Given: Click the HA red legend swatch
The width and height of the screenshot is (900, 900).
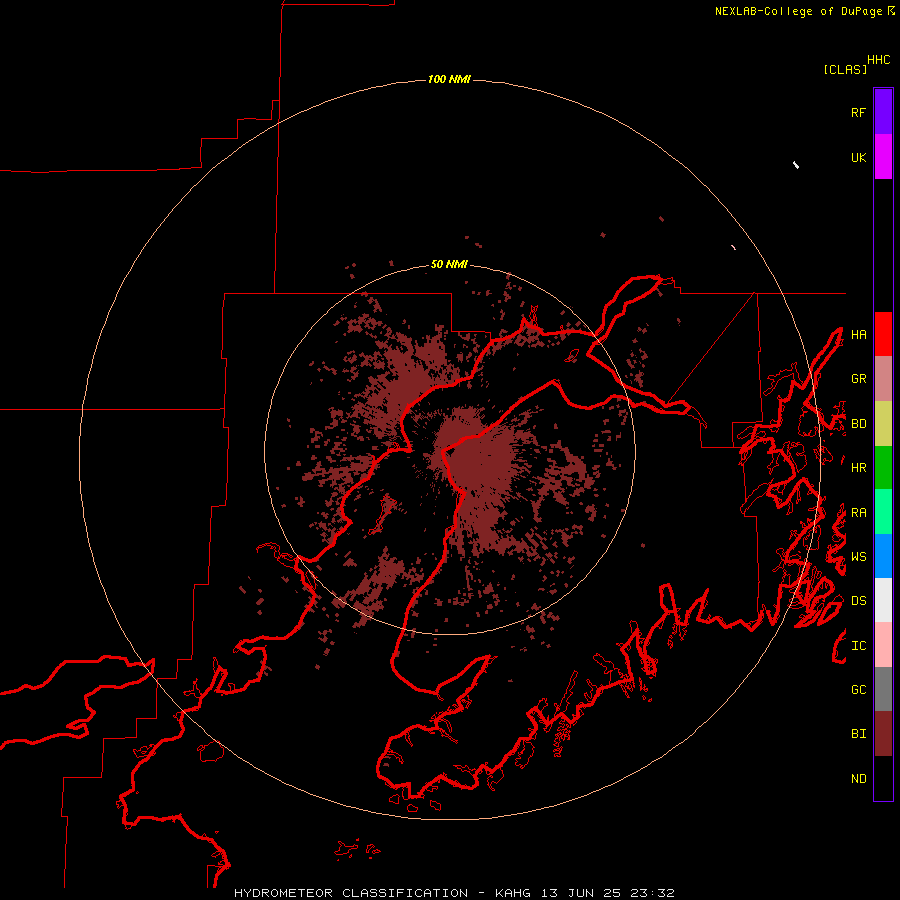Looking at the screenshot, I should tap(883, 334).
